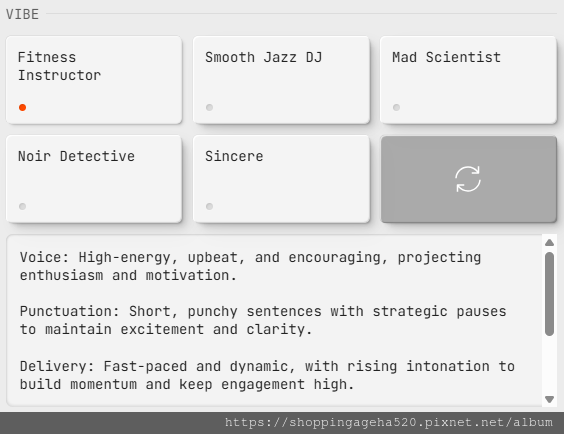Toggle the gray dot on Smooth Jazz DJ
This screenshot has height=434, width=564.
[209, 107]
